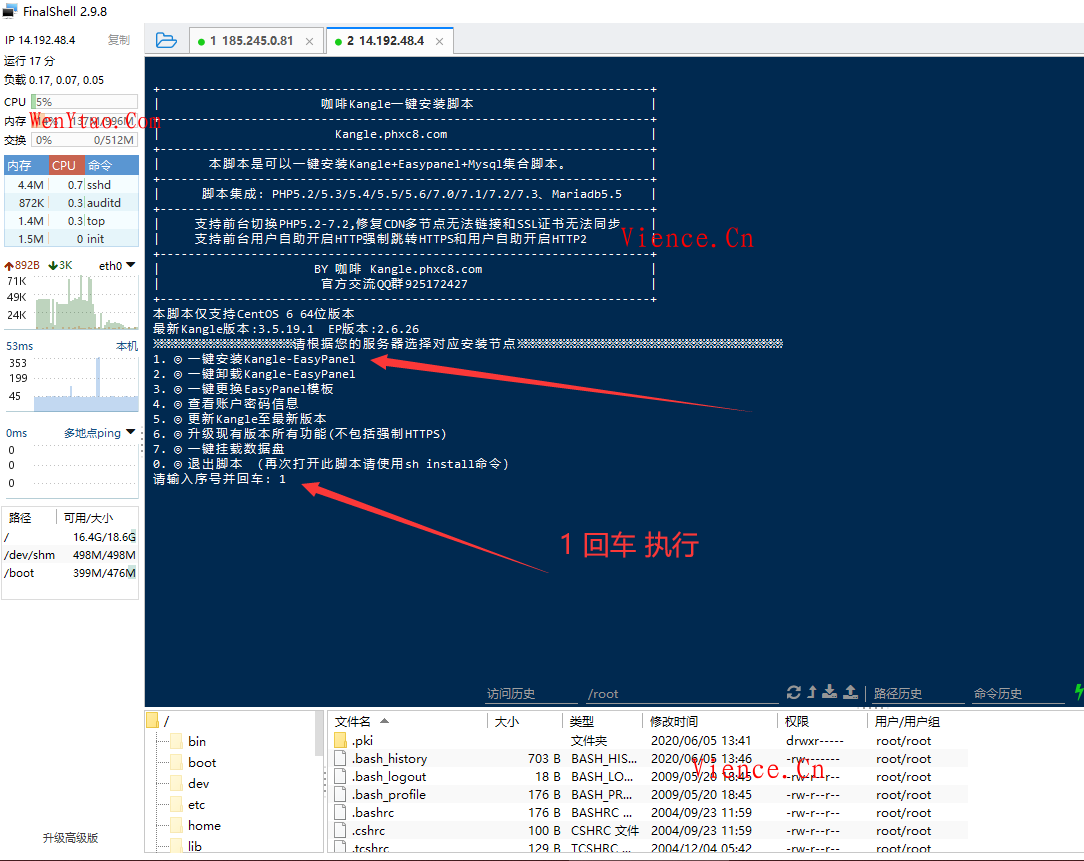Viewport: 1084px width, 861px height.
Task: Sort files by 权限 column header
Action: [x=822, y=721]
